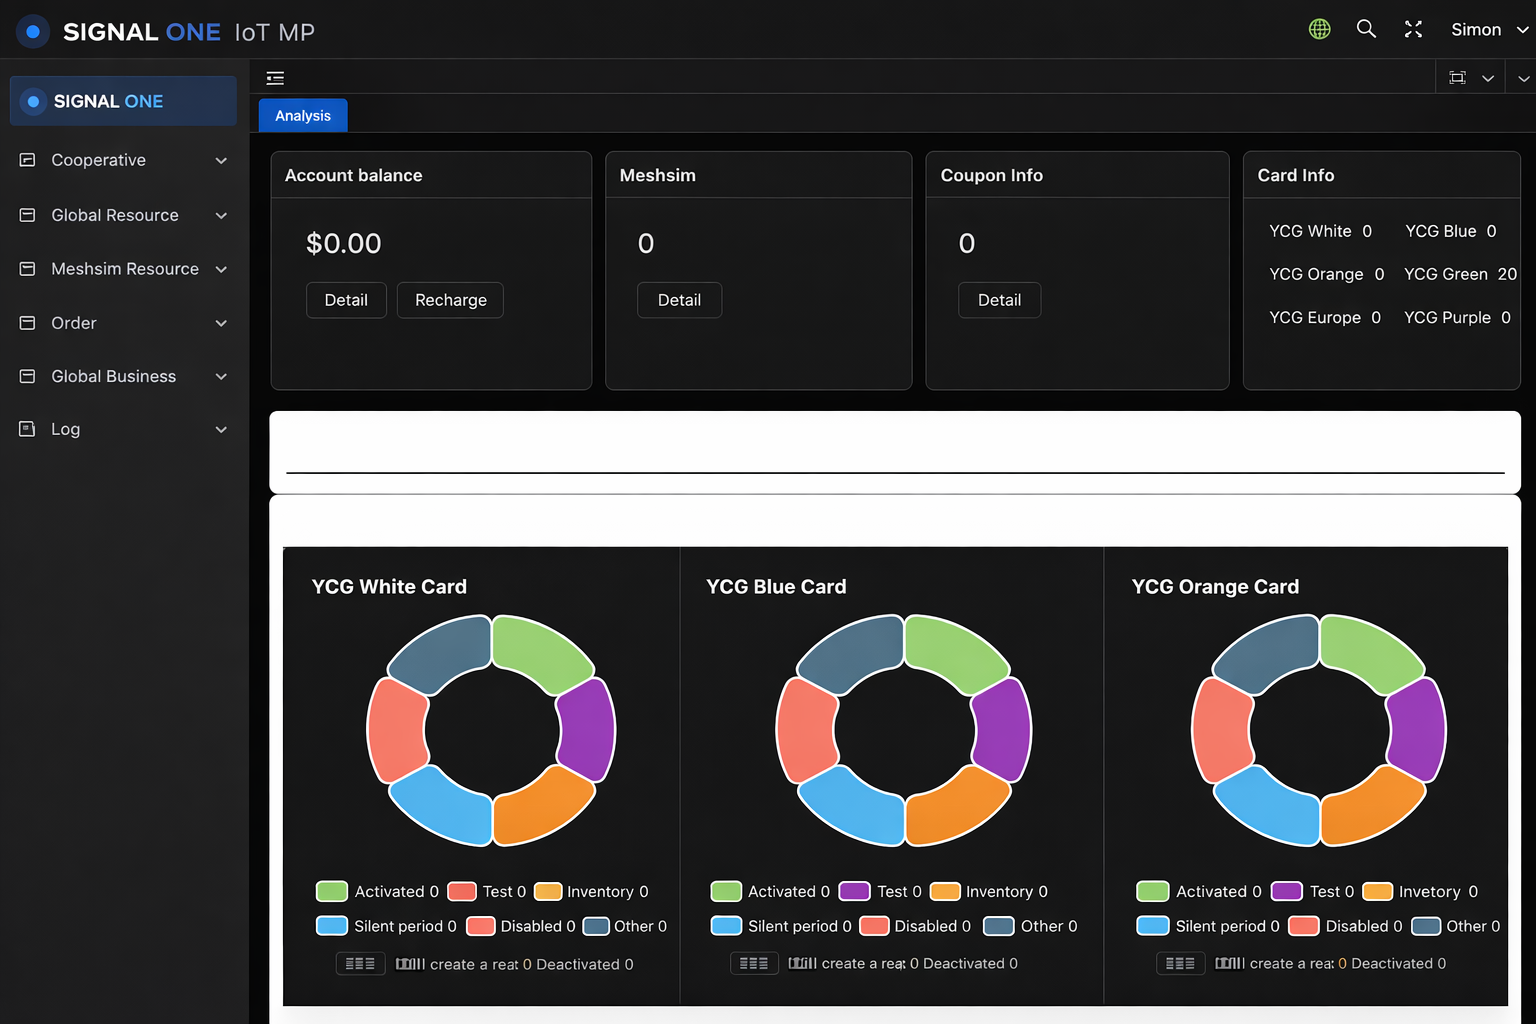
Task: Click the sidebar collapse icon above Analysis tab
Action: coord(275,77)
